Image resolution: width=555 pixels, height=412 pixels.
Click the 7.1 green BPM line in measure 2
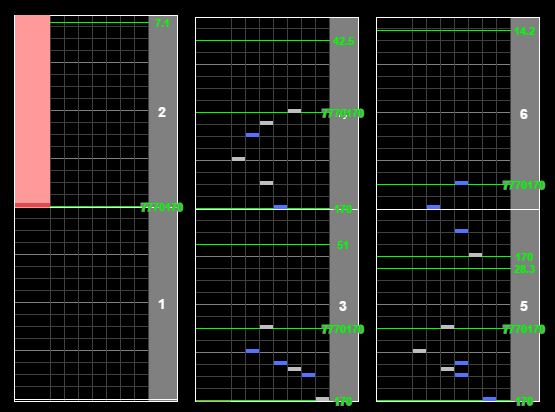[x=99, y=23]
